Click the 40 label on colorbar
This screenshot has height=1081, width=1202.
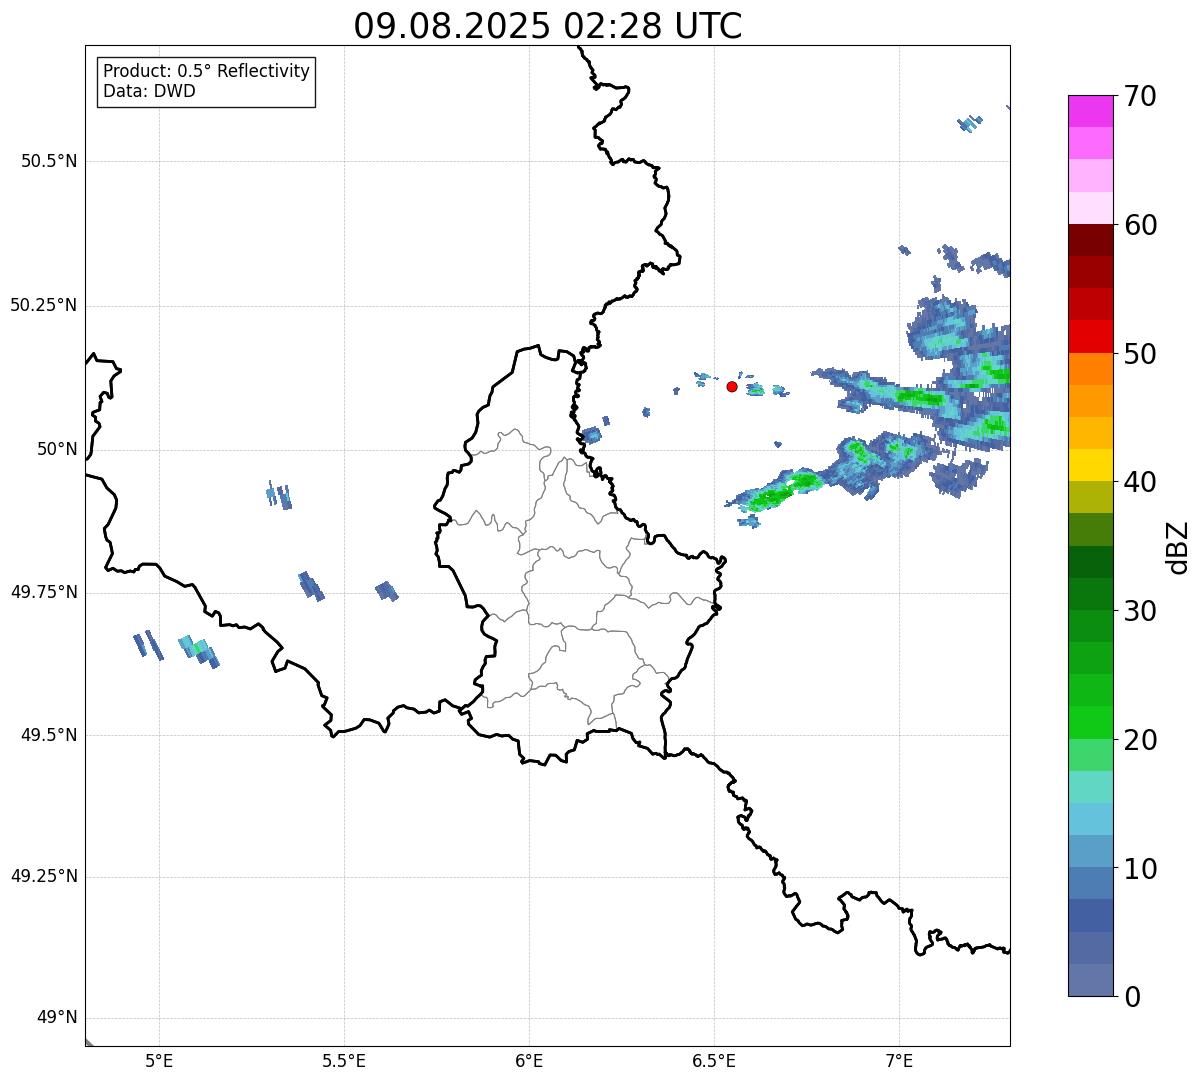click(1141, 482)
